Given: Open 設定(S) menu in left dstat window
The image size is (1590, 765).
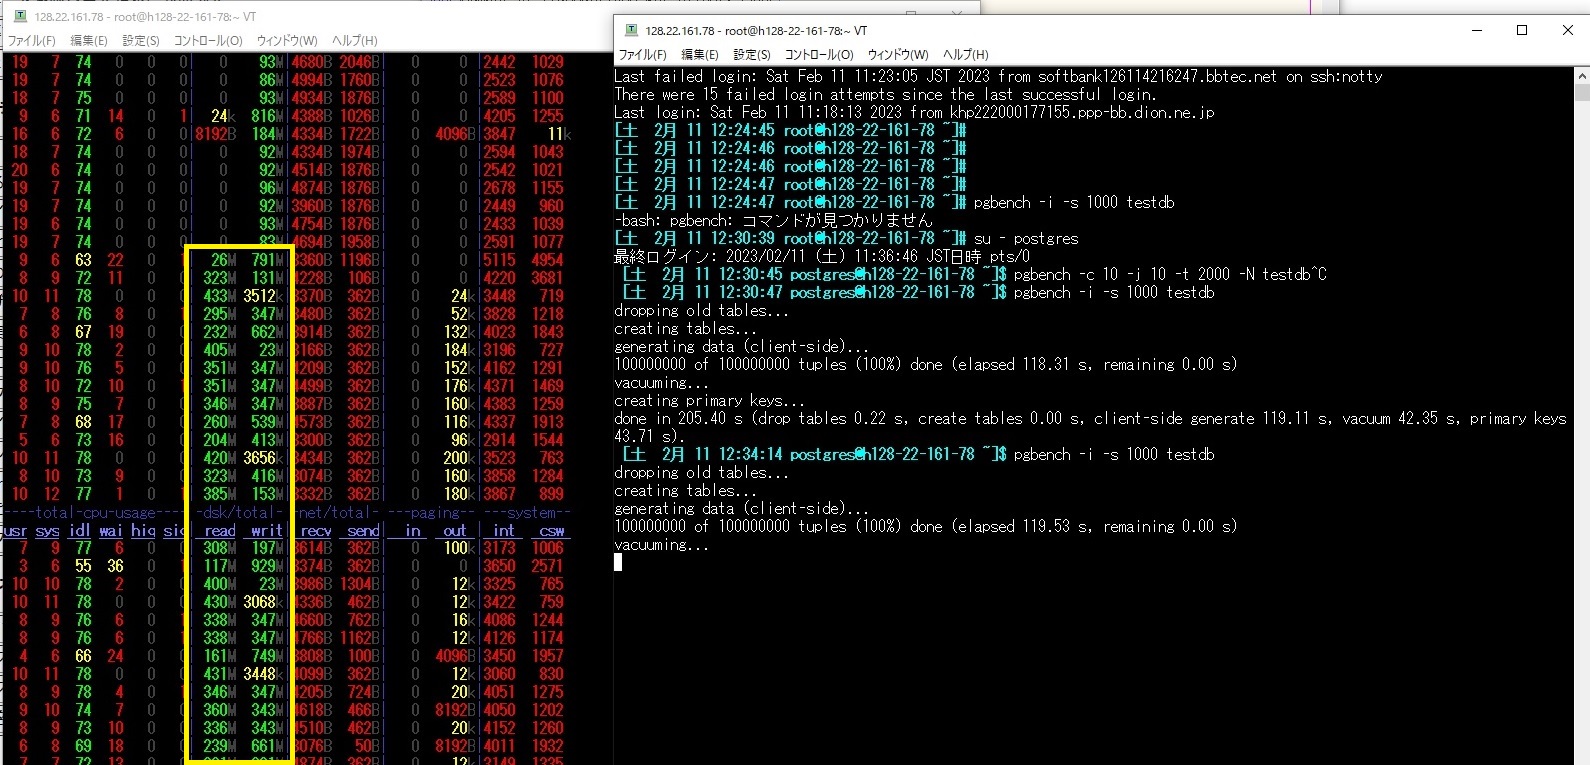Looking at the screenshot, I should pyautogui.click(x=140, y=41).
